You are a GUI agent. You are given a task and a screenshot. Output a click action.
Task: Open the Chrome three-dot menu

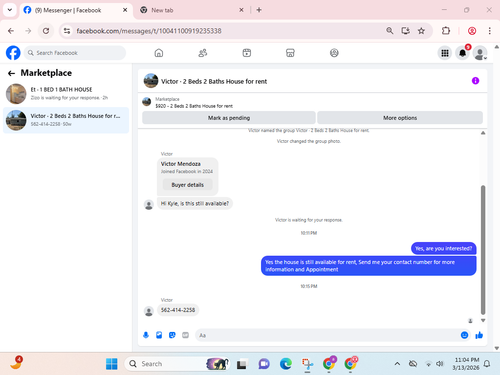tap(489, 31)
